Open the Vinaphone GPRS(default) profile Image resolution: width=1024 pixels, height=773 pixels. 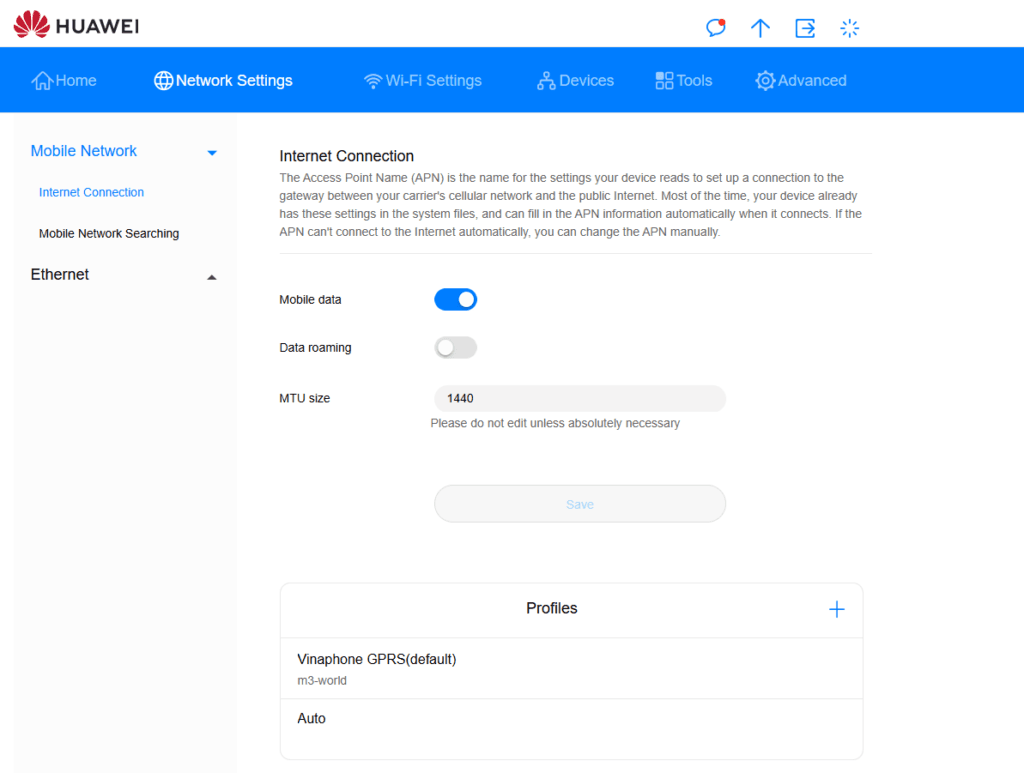pos(571,668)
